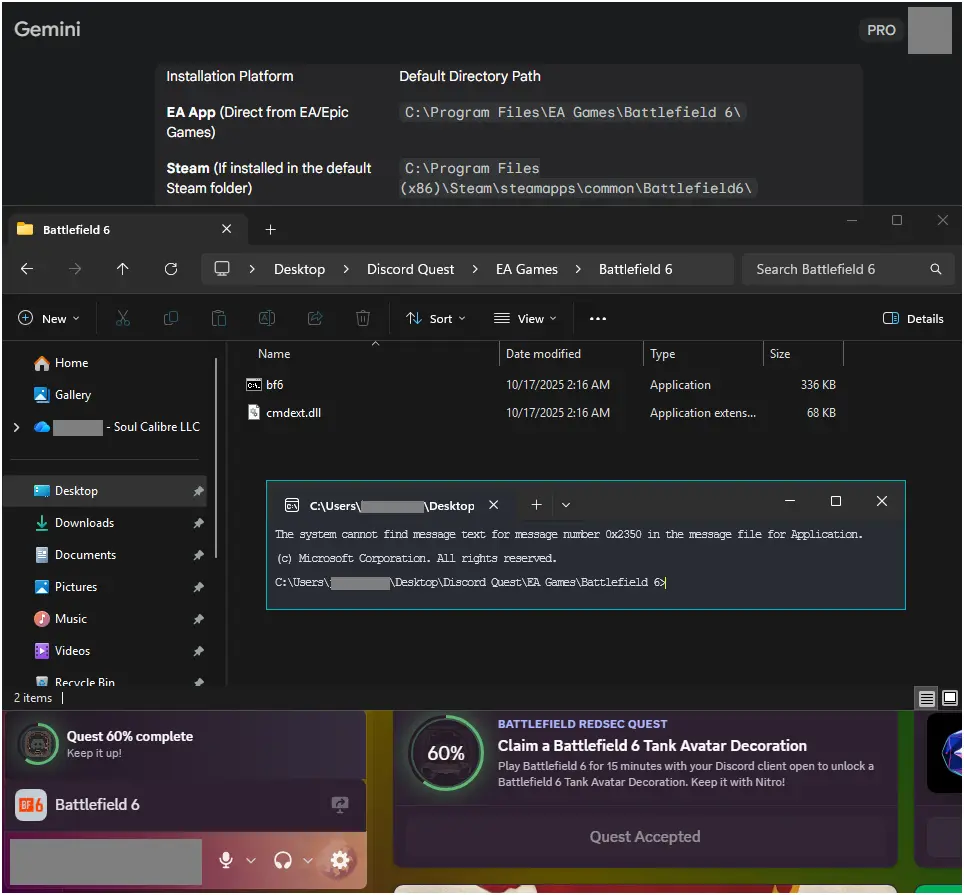Screen dimensions: 964x895
Task: Sort by the Type column header
Action: click(662, 354)
